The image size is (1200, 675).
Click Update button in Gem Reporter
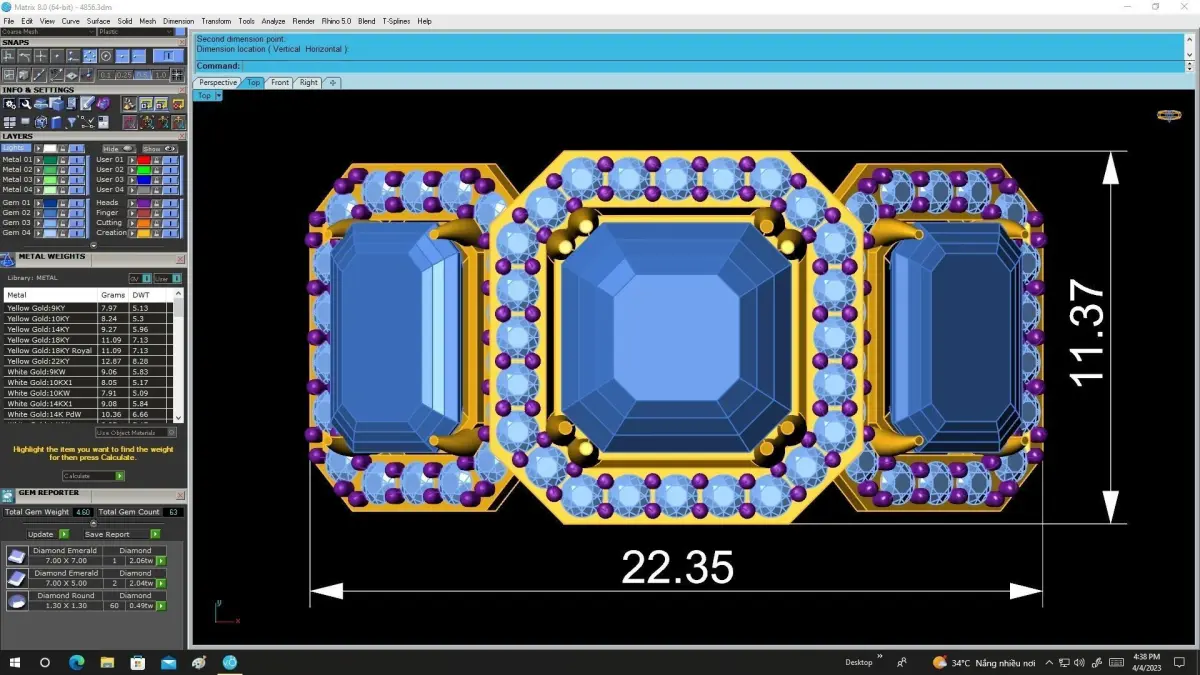[x=48, y=534]
